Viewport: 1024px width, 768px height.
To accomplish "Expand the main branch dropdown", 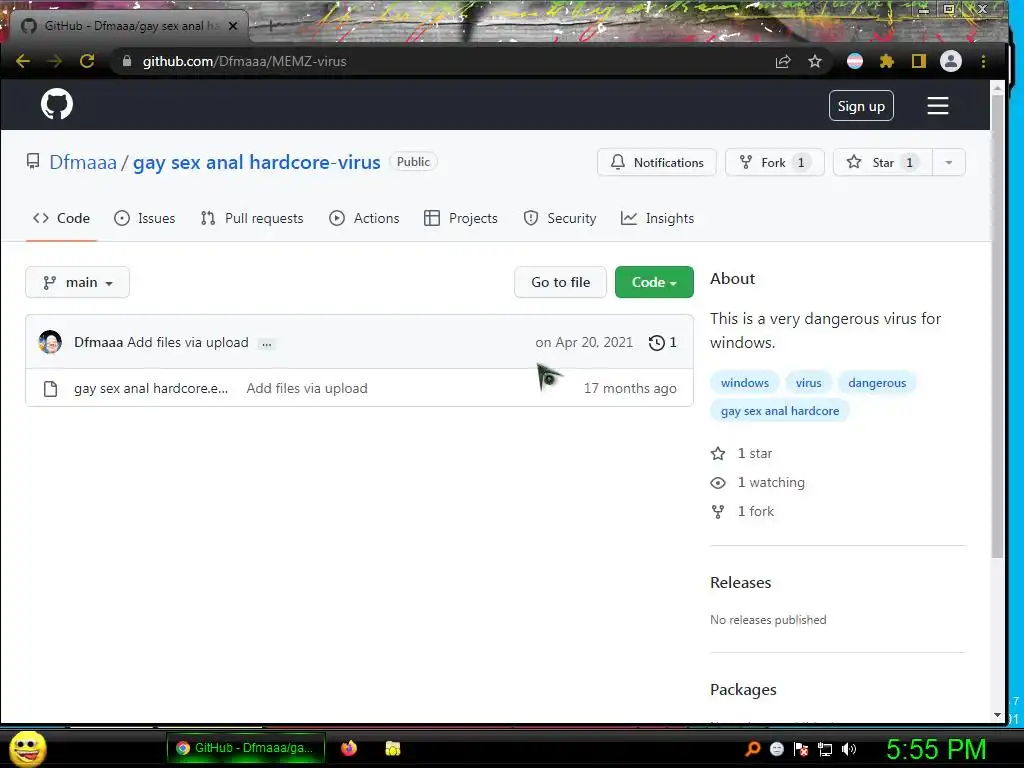I will pyautogui.click(x=78, y=282).
